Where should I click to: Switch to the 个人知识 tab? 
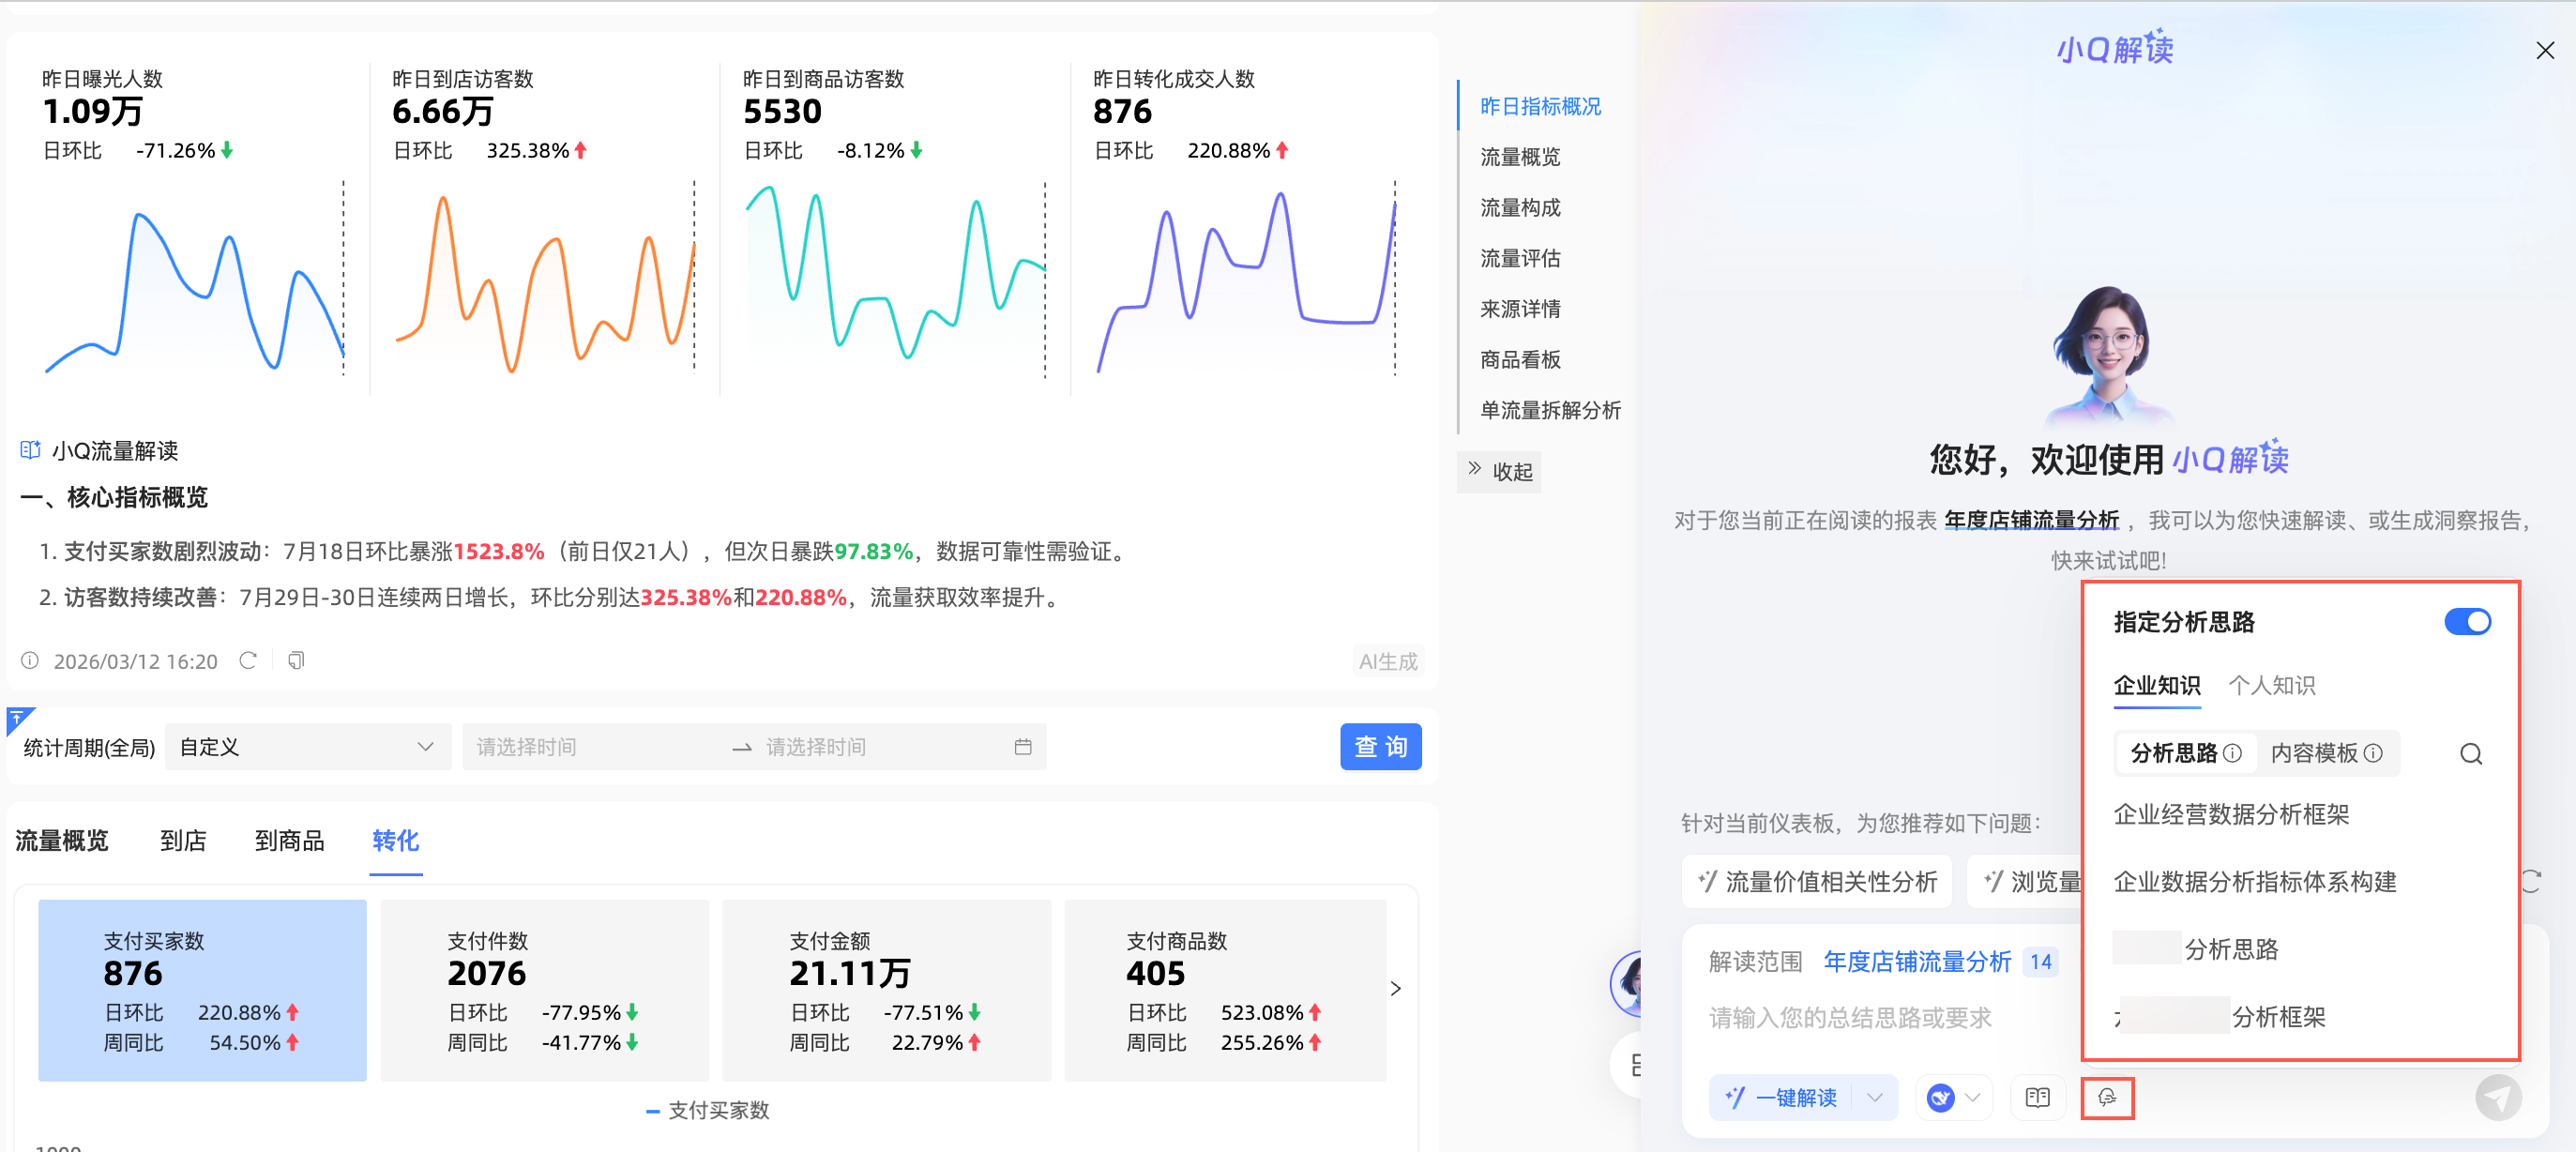2271,686
